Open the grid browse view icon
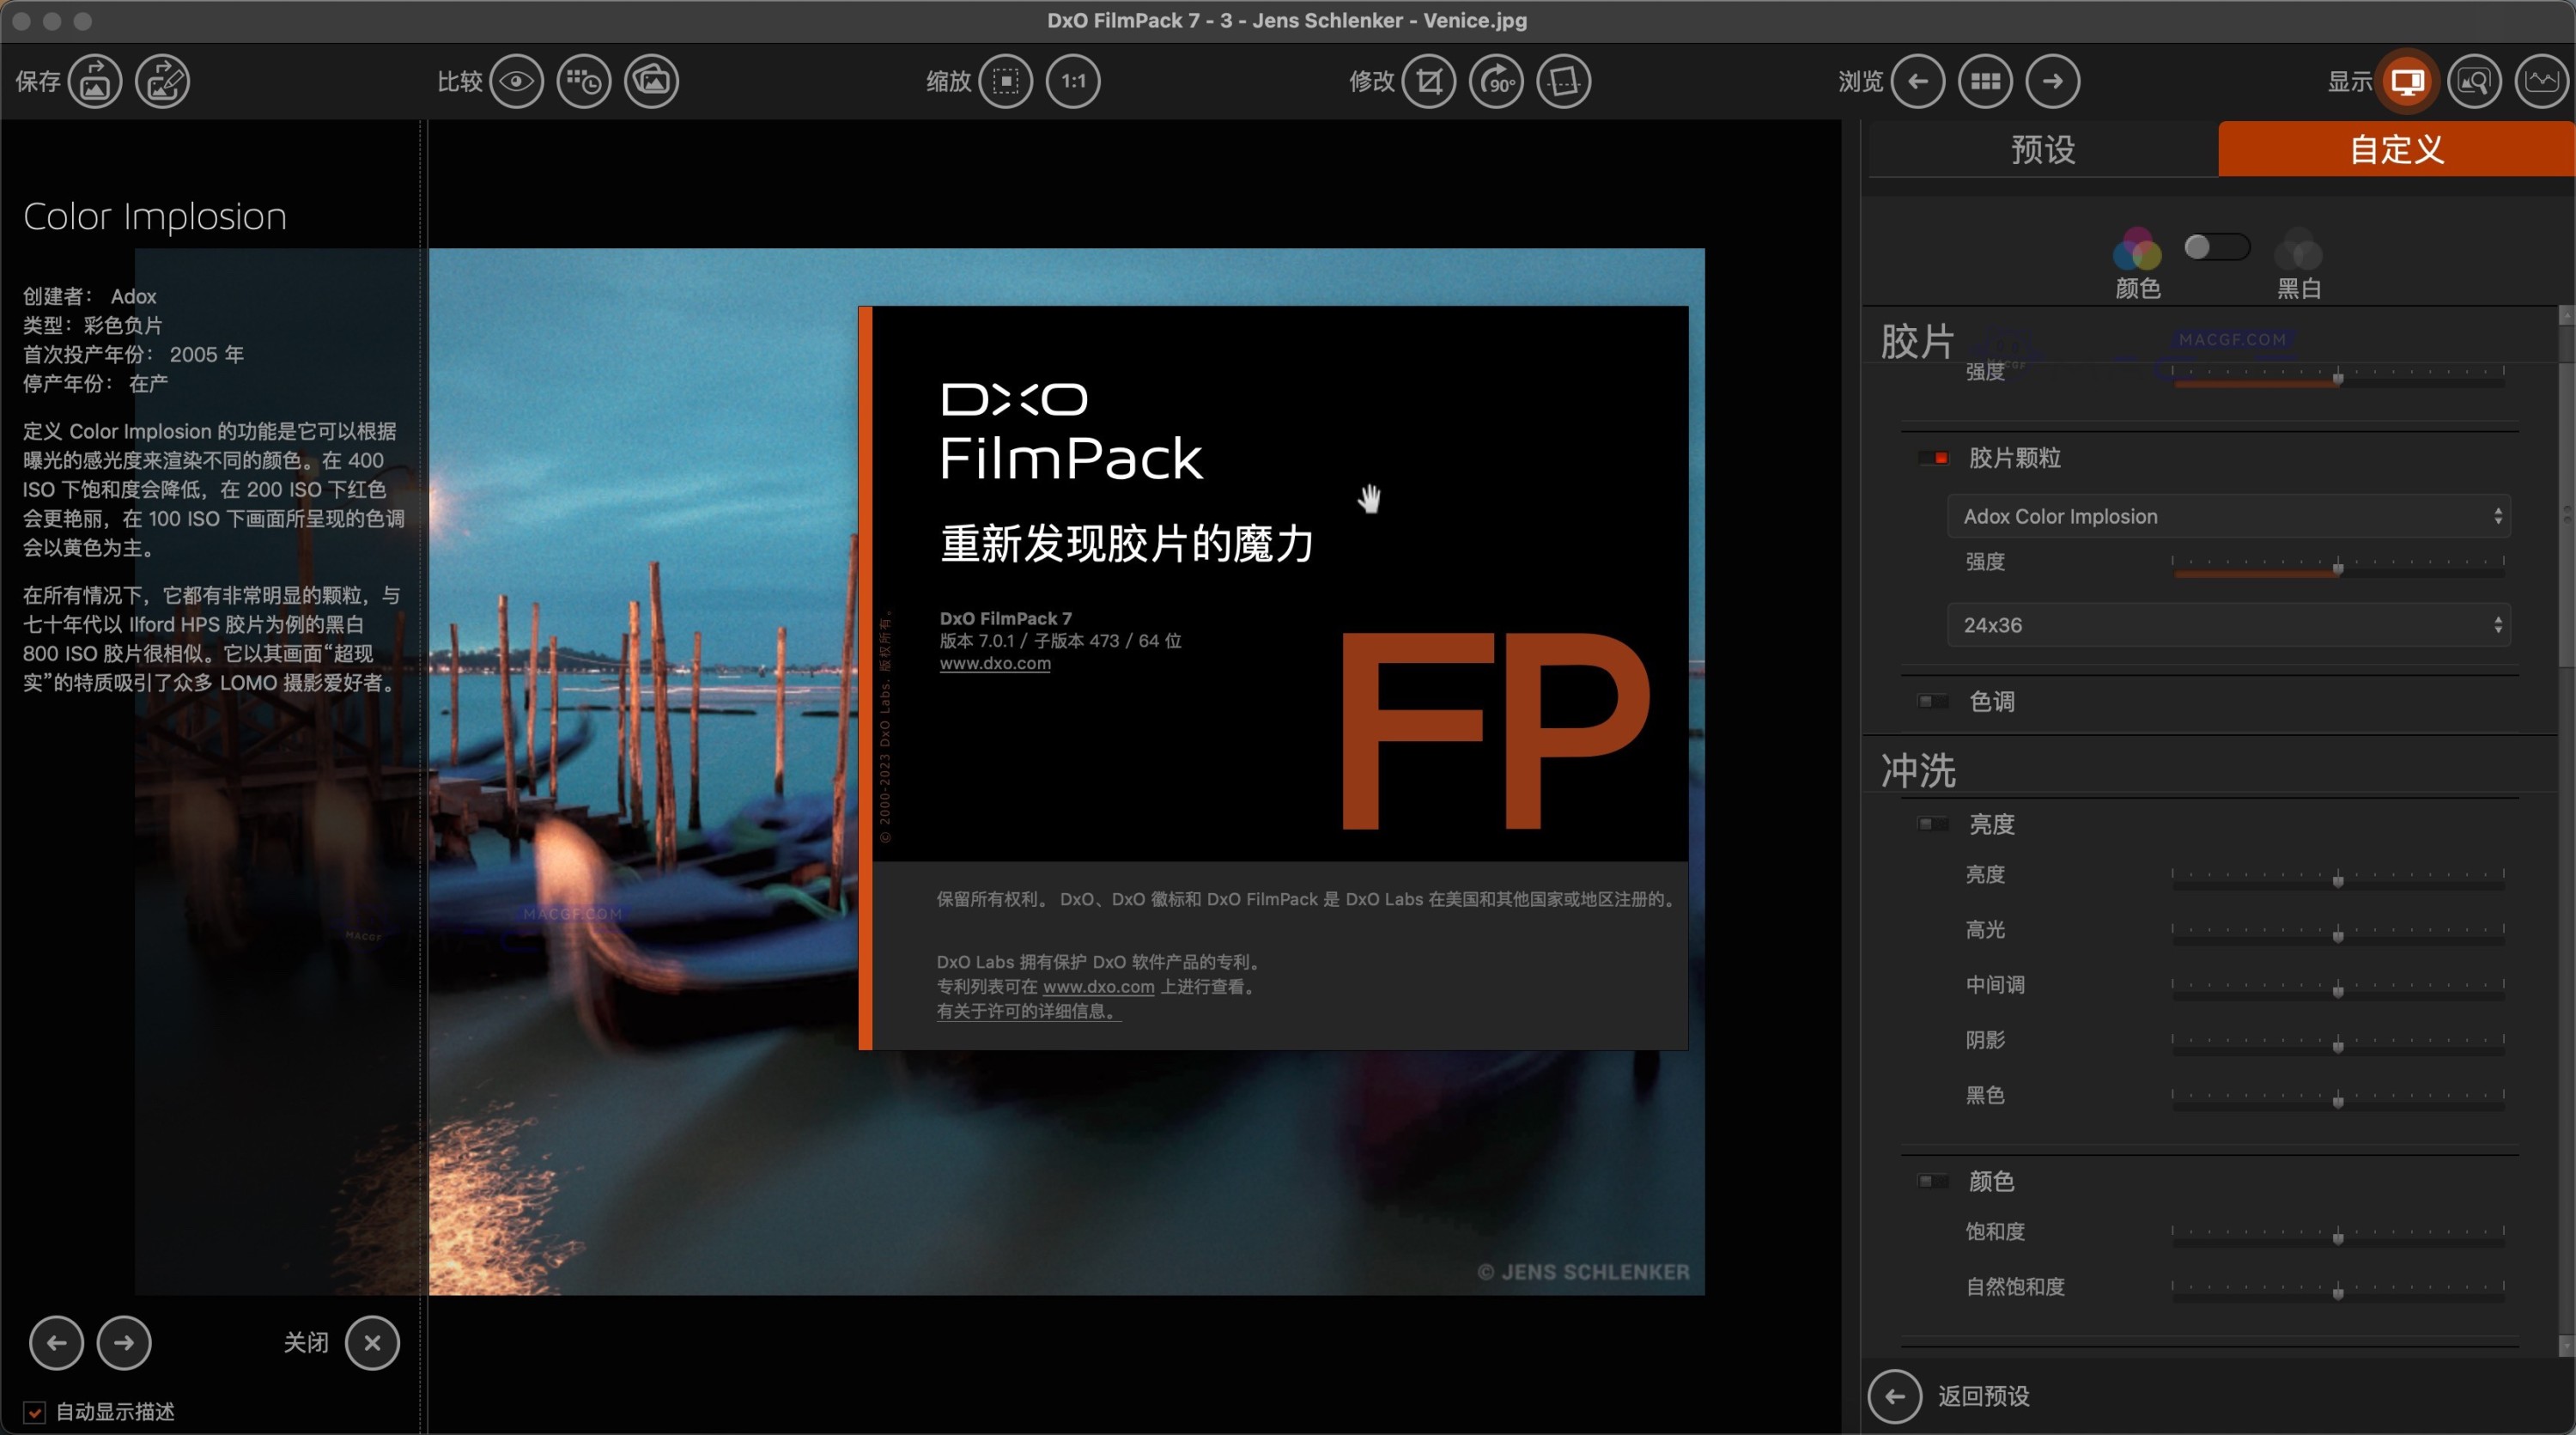This screenshot has height=1435, width=2576. tap(1986, 81)
